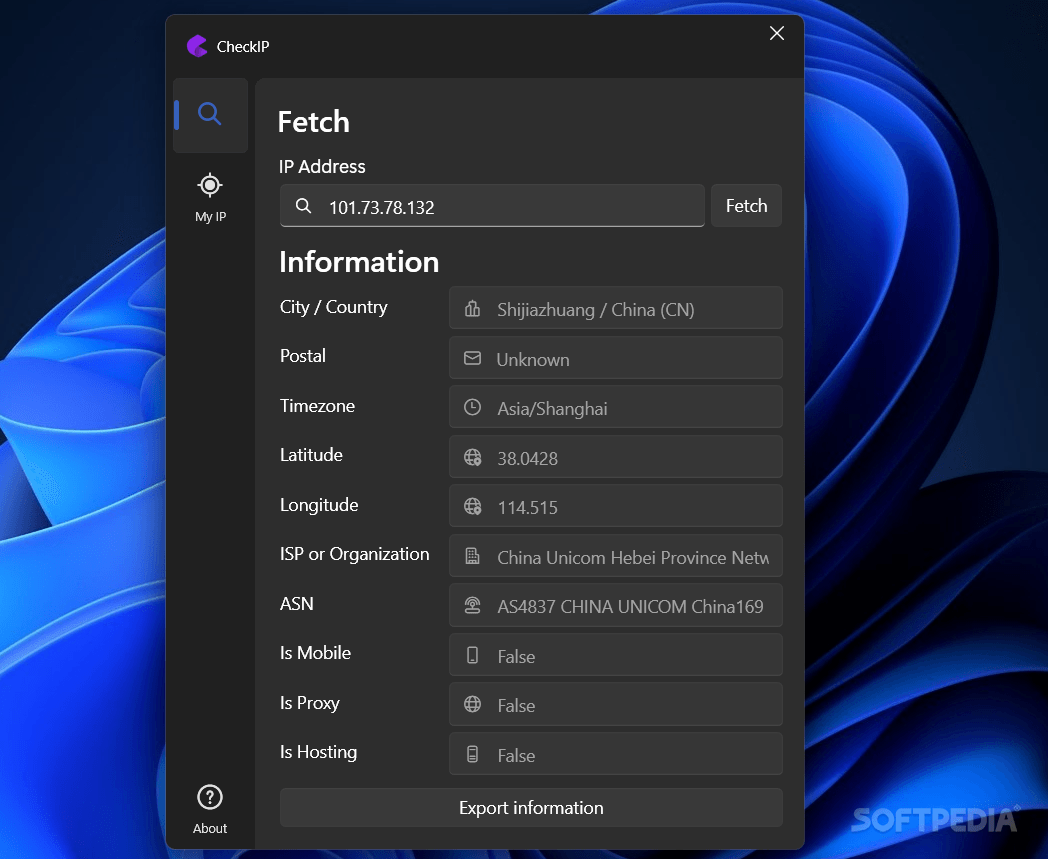Click the building icon in ISP field
The image size is (1048, 859).
[x=473, y=556]
